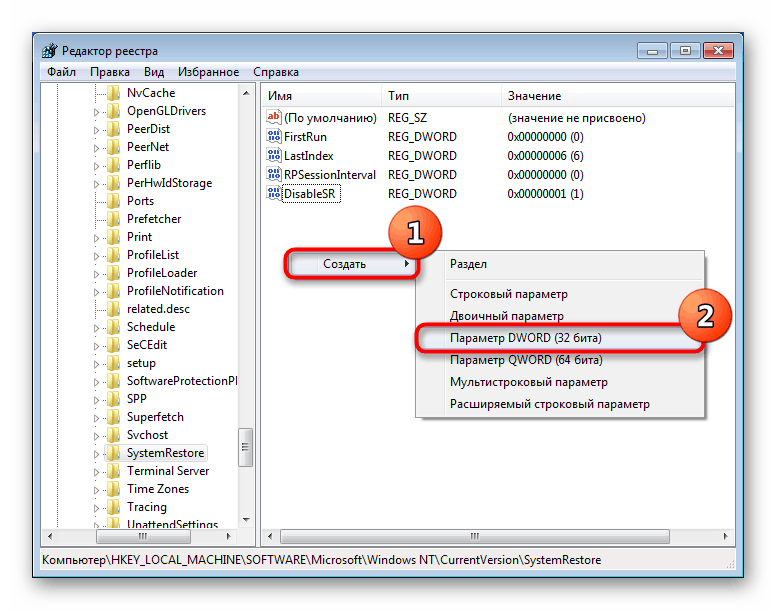The width and height of the screenshot is (776, 610).
Task: Click the NvCache folder icon
Action: tap(114, 93)
